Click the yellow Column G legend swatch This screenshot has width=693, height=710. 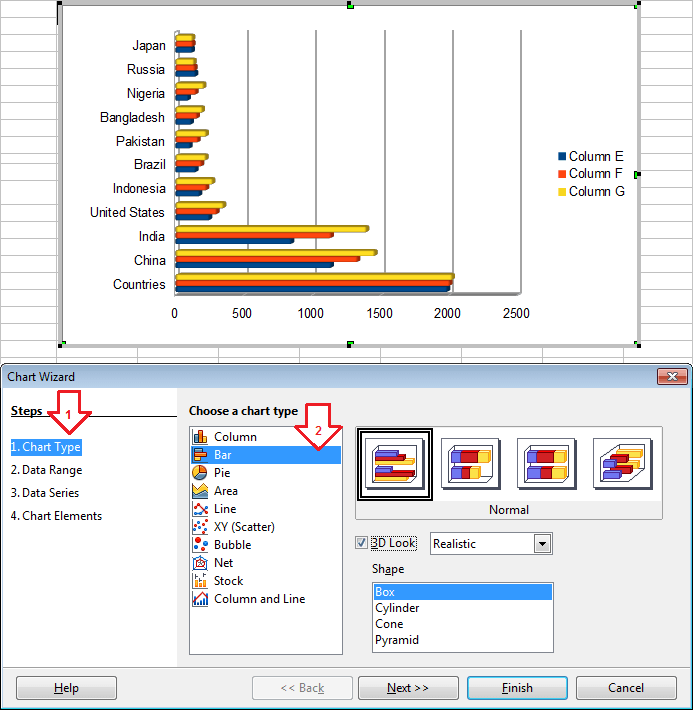pos(562,192)
